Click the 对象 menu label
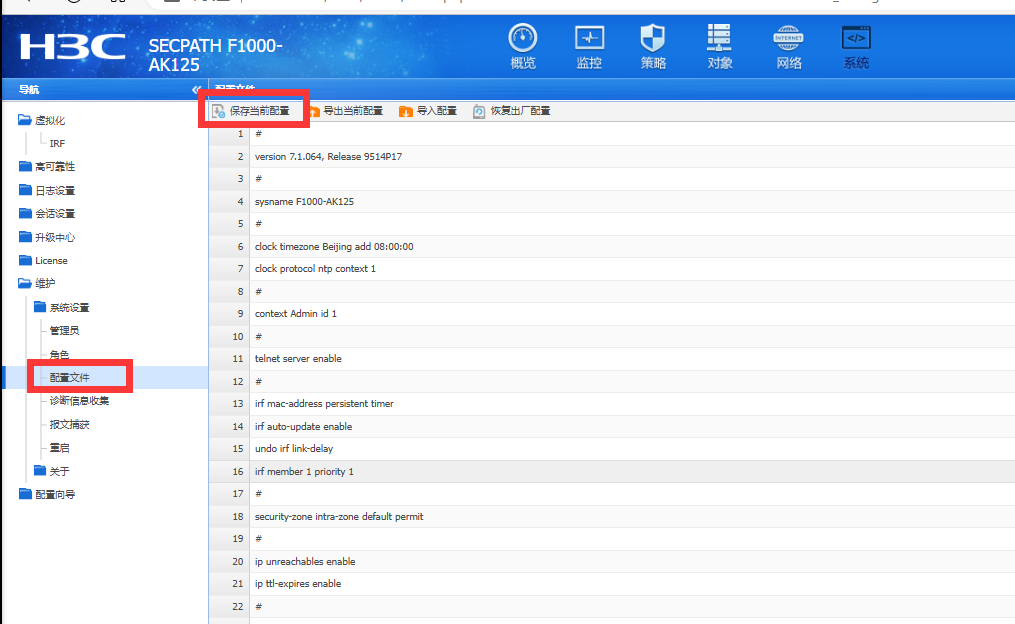 point(720,63)
